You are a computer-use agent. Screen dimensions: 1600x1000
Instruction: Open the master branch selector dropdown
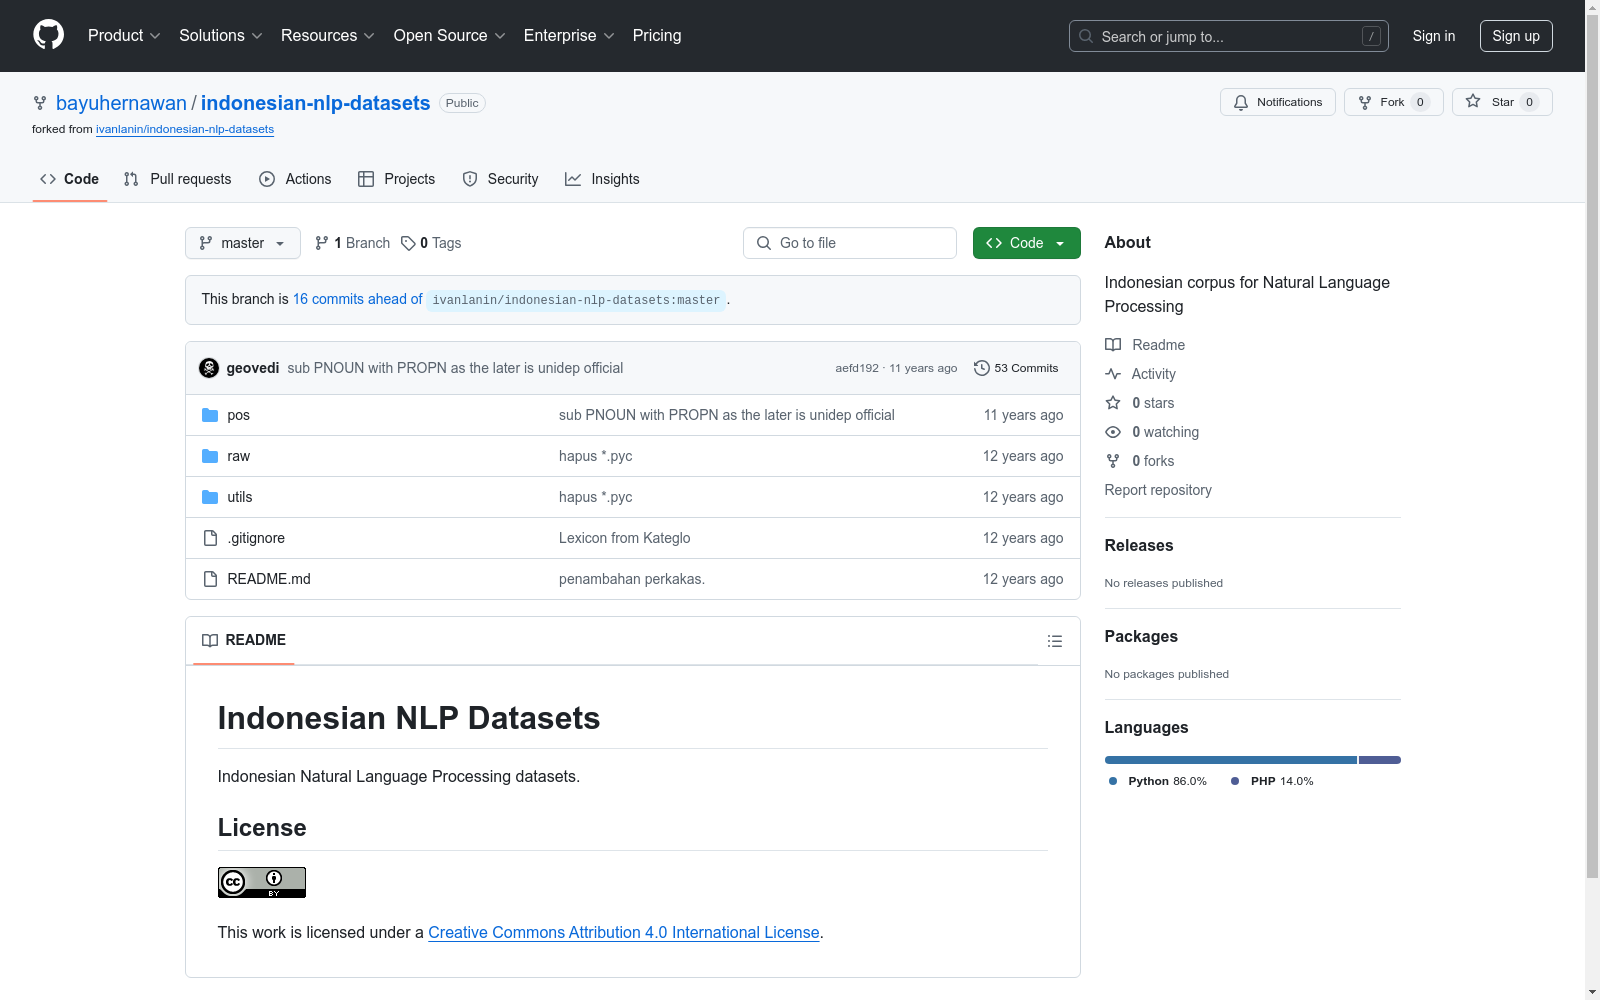(243, 243)
